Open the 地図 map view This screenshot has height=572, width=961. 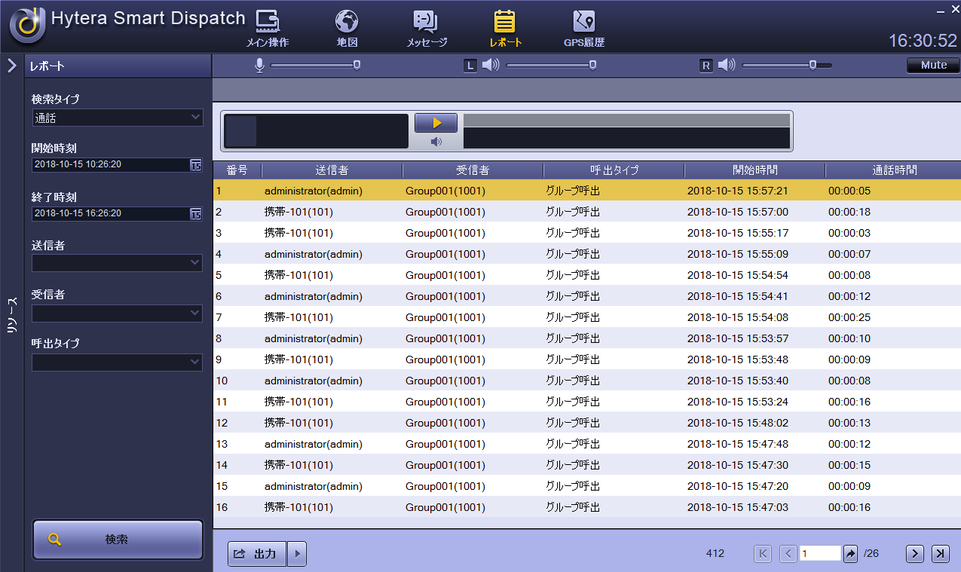[x=346, y=28]
